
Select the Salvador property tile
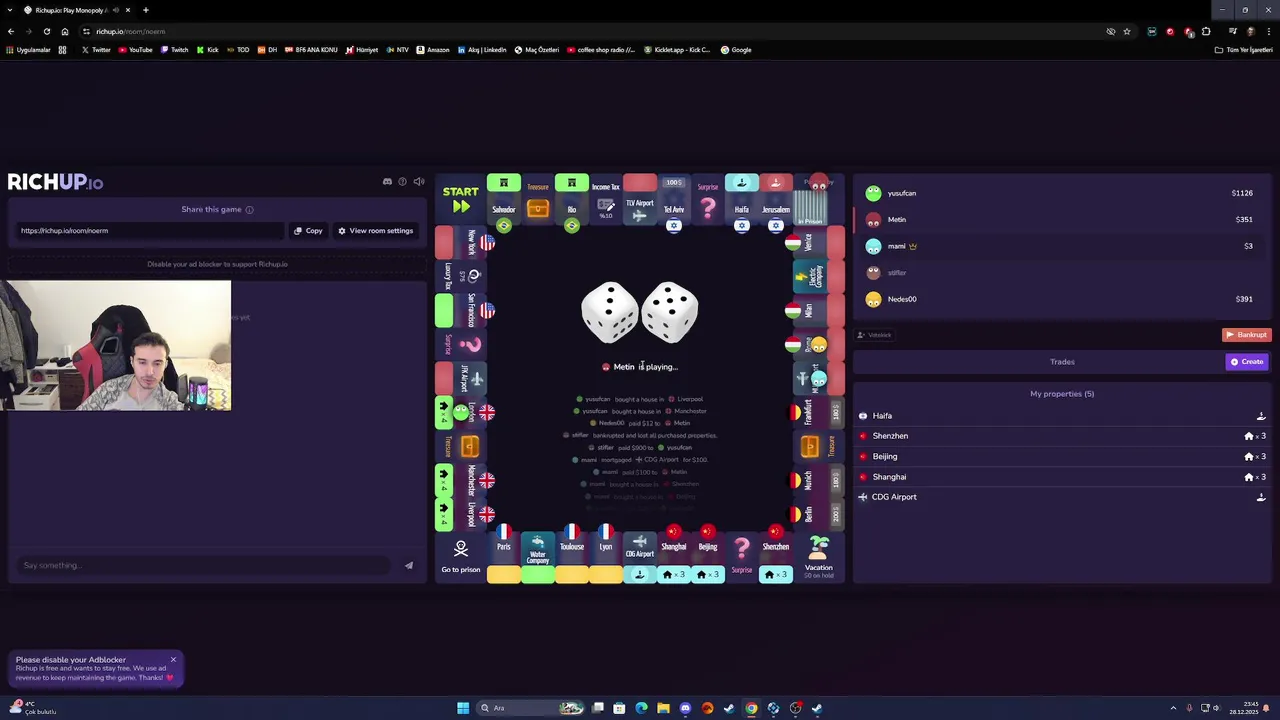point(504,199)
